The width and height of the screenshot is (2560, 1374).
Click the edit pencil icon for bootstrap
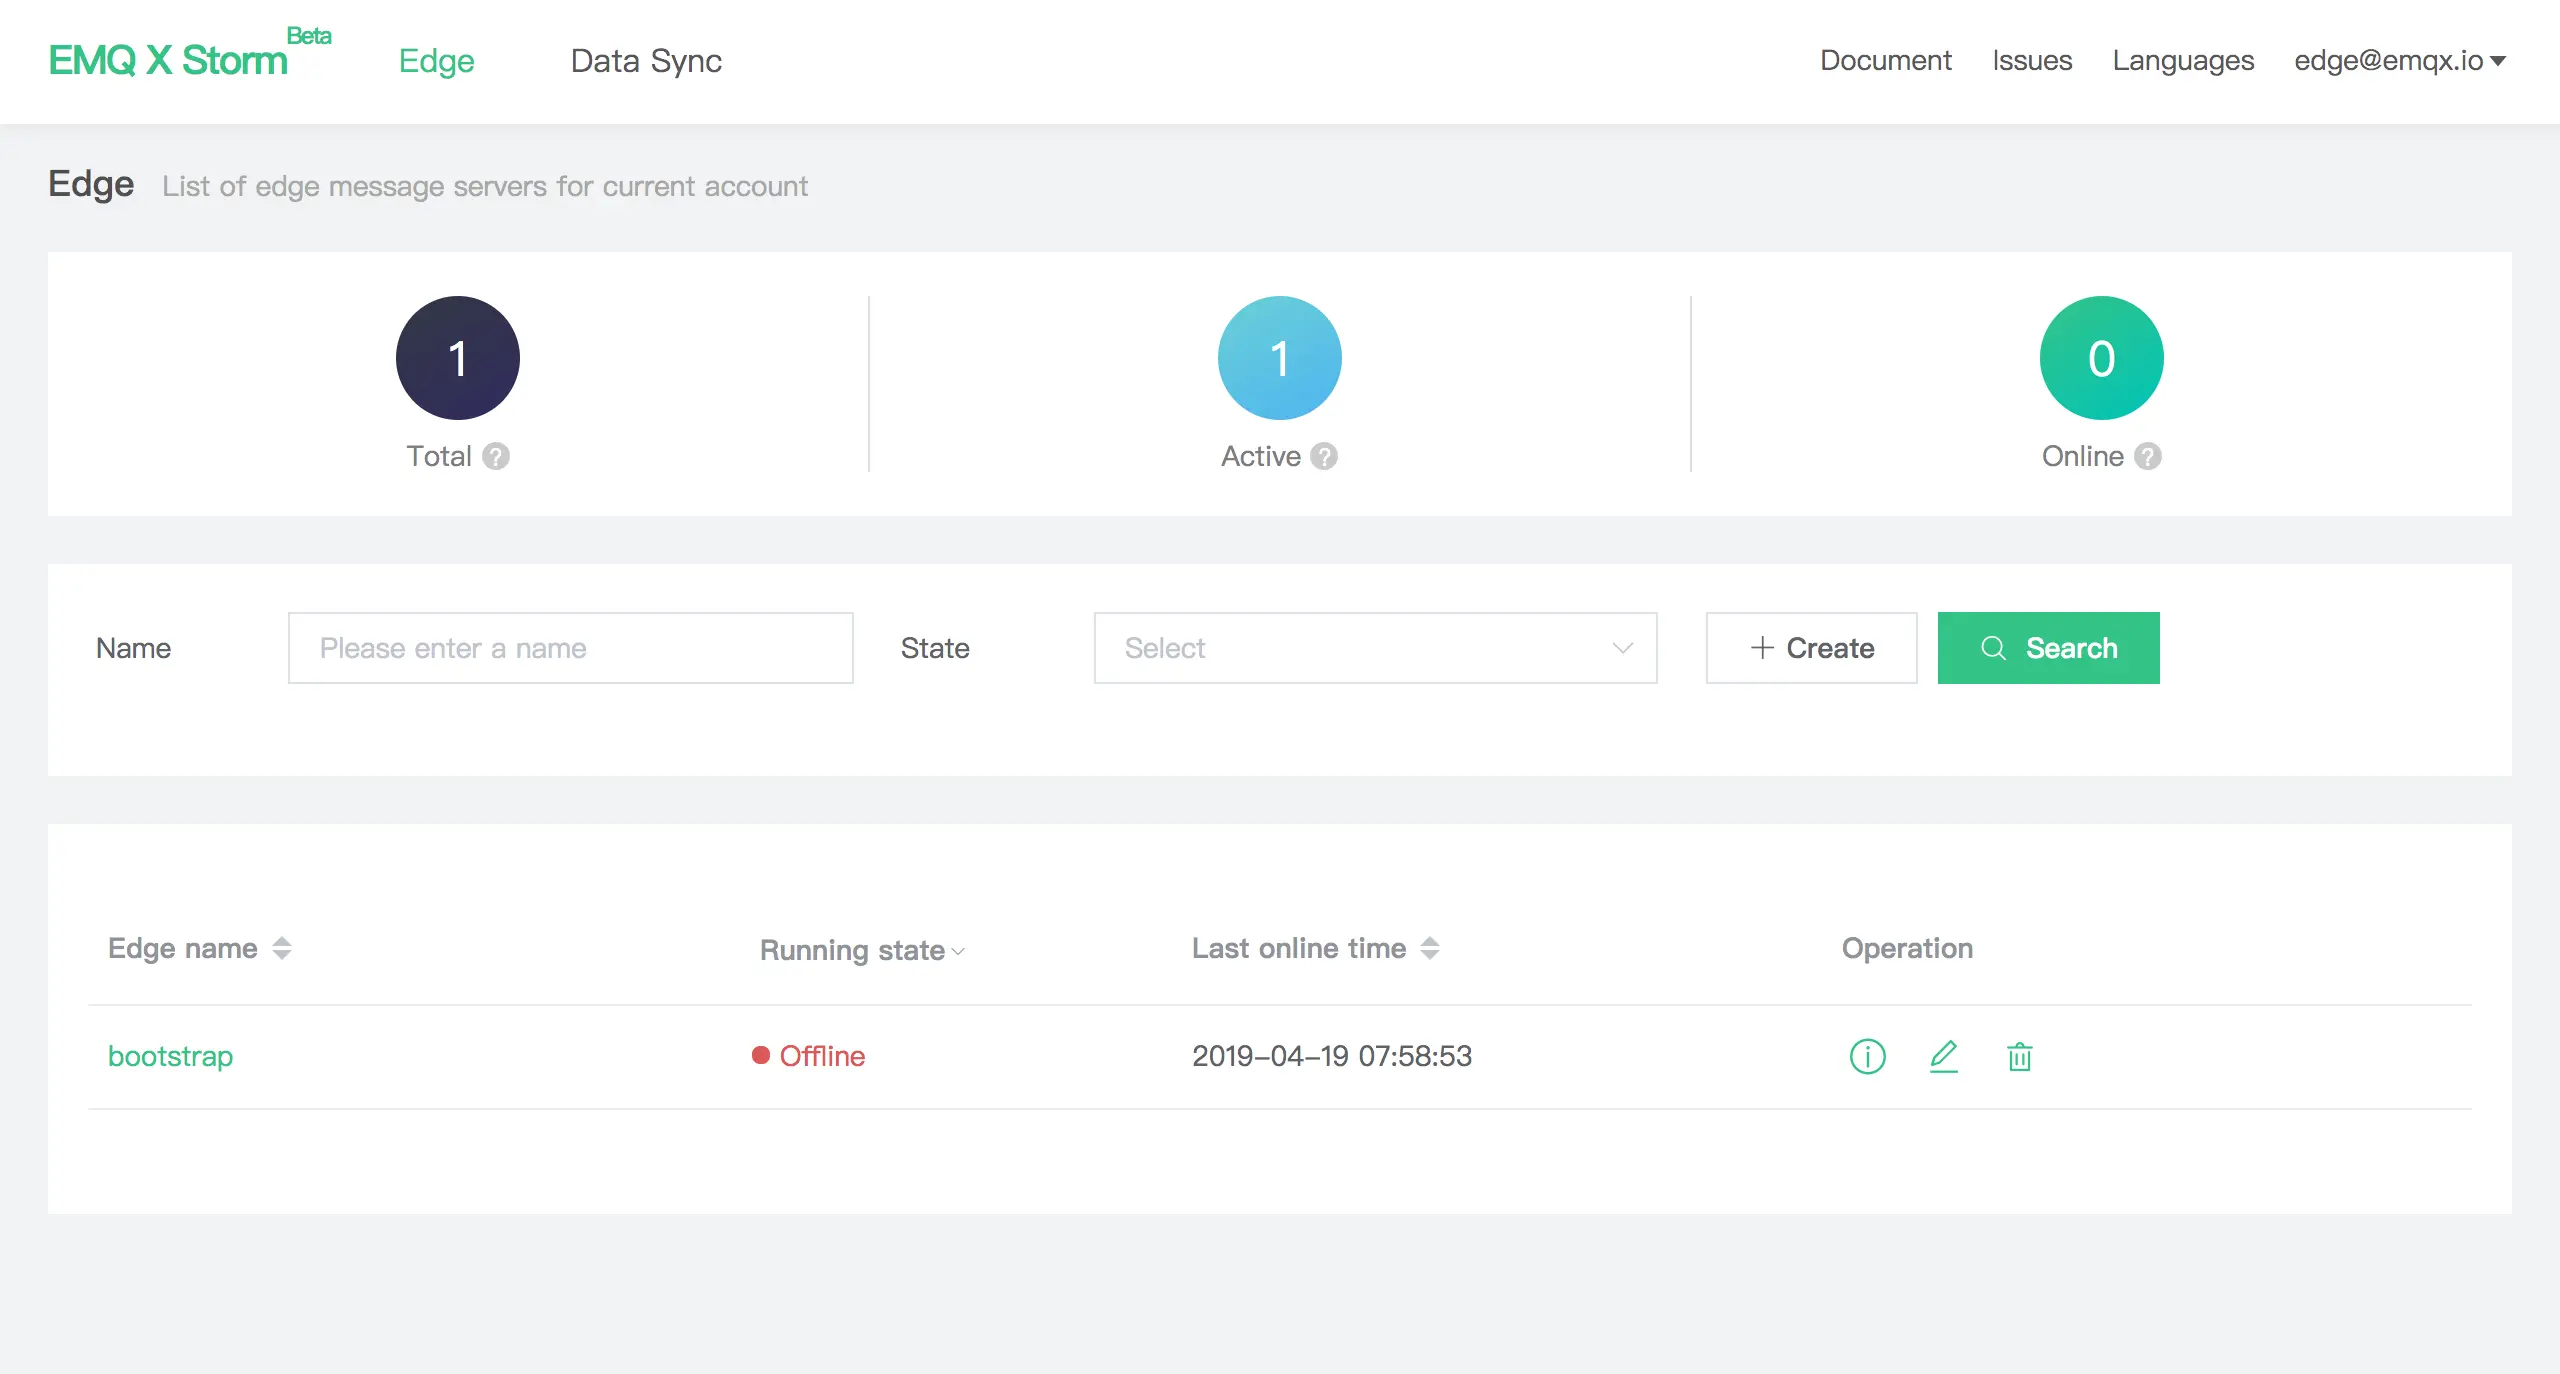pos(1943,1056)
